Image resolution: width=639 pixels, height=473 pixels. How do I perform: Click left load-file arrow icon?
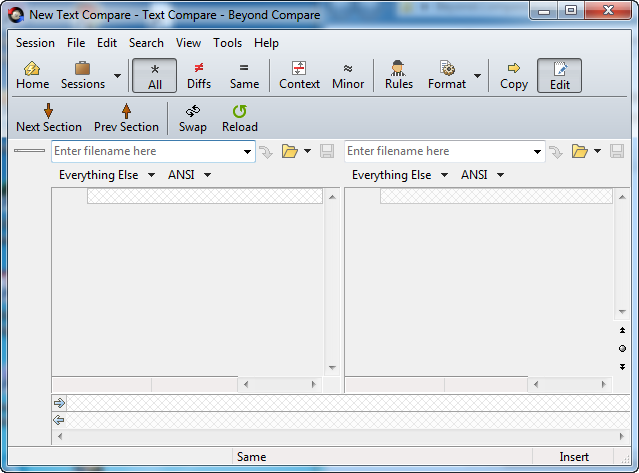click(266, 152)
